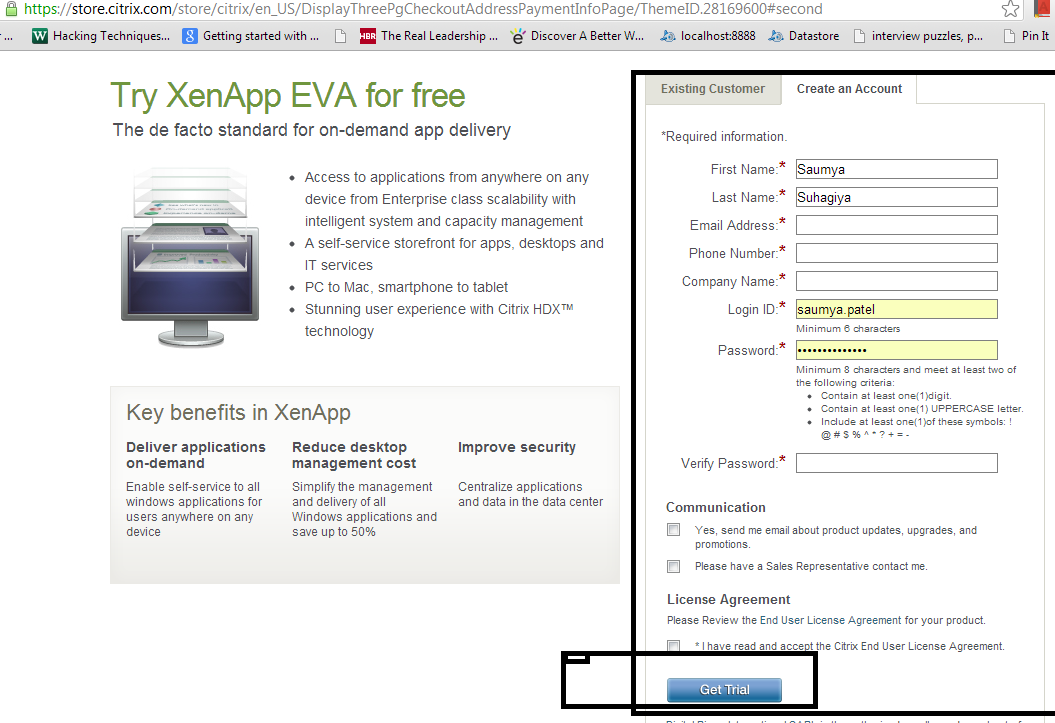Viewport: 1055px width, 723px height.
Task: Click the Password field
Action: (x=896, y=350)
